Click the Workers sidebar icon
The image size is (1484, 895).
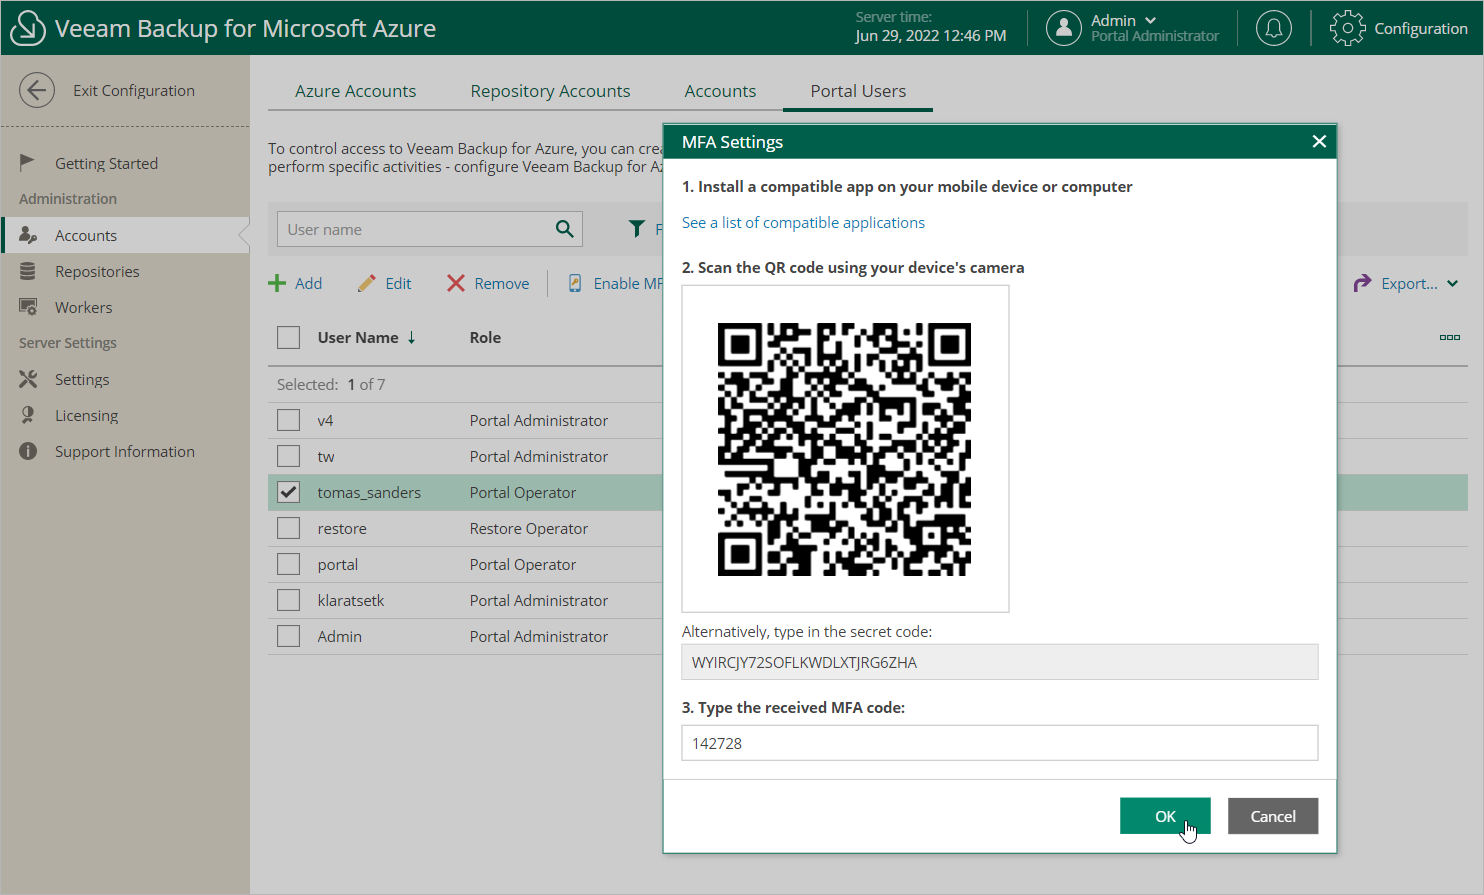click(28, 307)
